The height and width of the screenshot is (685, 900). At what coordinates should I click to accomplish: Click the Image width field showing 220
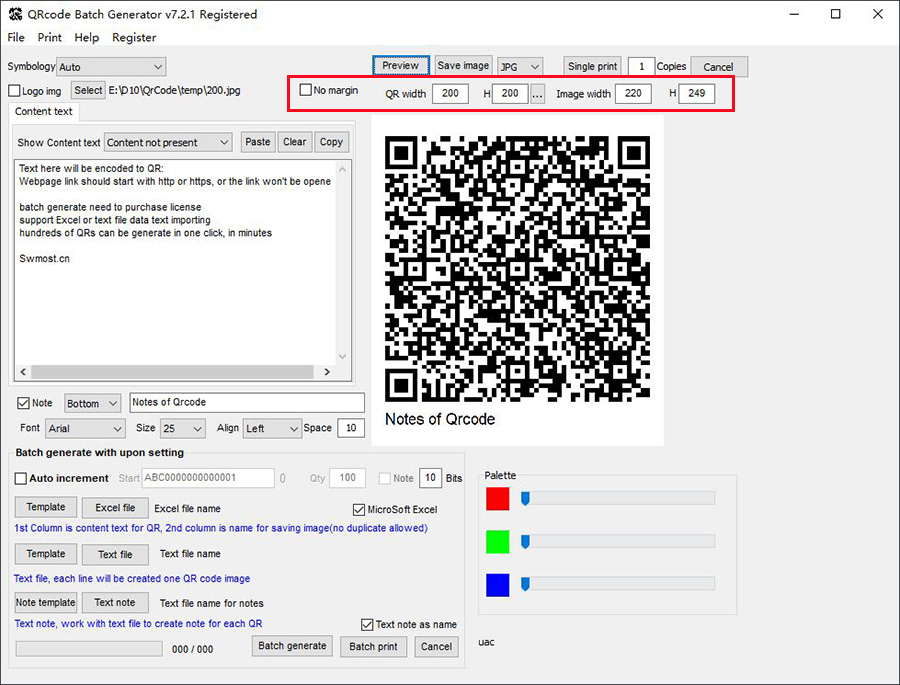click(633, 93)
